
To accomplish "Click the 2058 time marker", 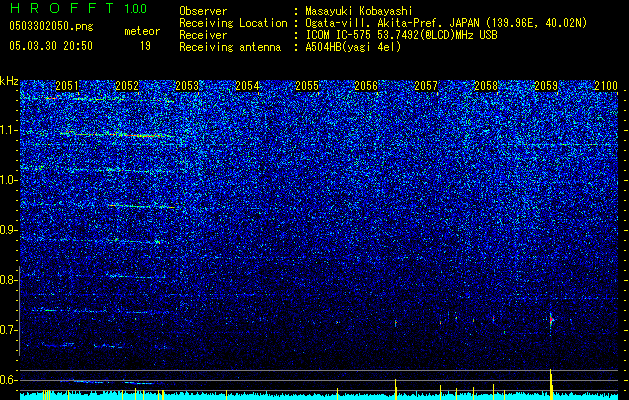I will point(486,86).
